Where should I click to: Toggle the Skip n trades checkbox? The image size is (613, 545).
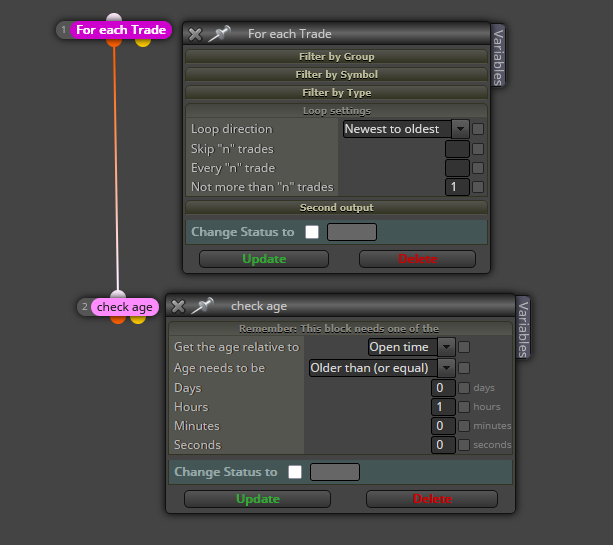[x=478, y=149]
